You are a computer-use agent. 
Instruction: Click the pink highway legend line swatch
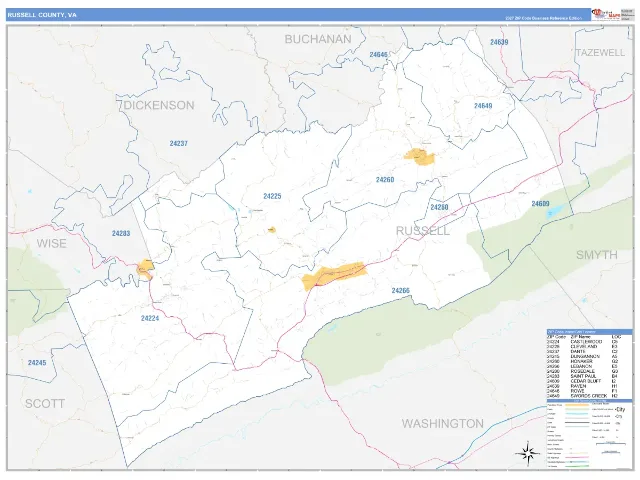577,458
